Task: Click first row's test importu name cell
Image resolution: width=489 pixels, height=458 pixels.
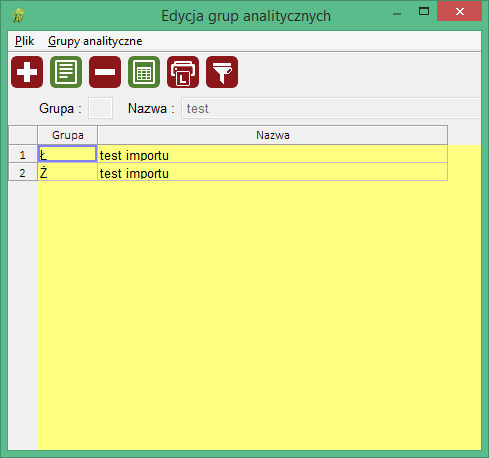Action: point(272,154)
